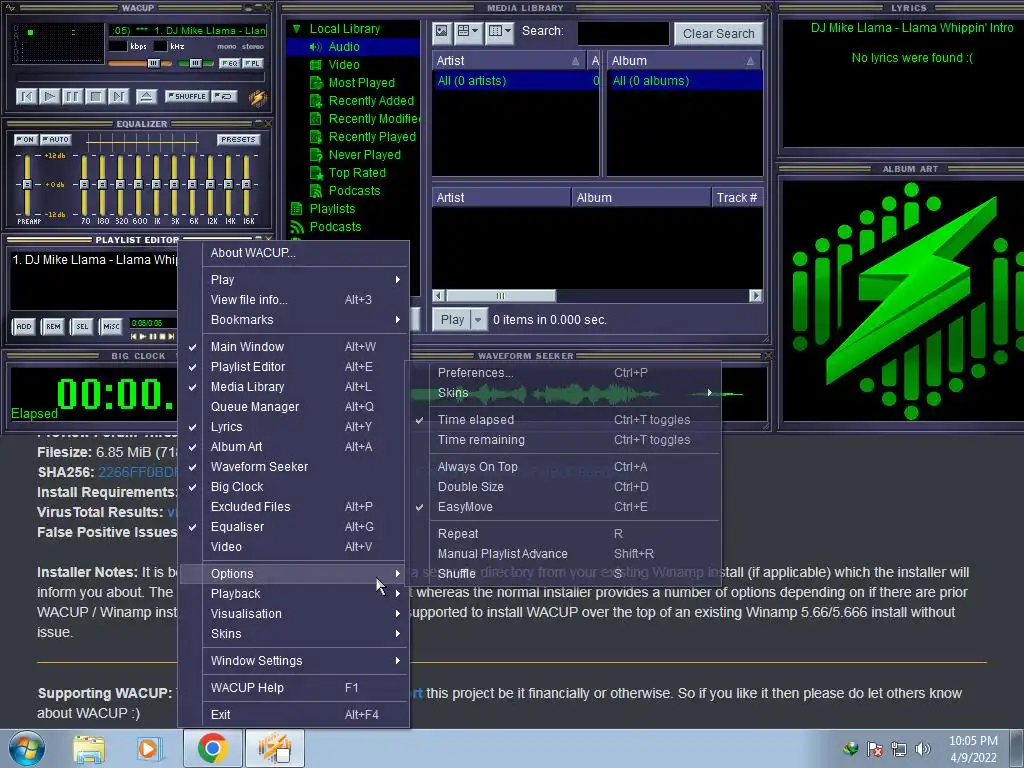Click the Previous track button in WACUP
The image size is (1024, 768).
pyautogui.click(x=26, y=97)
